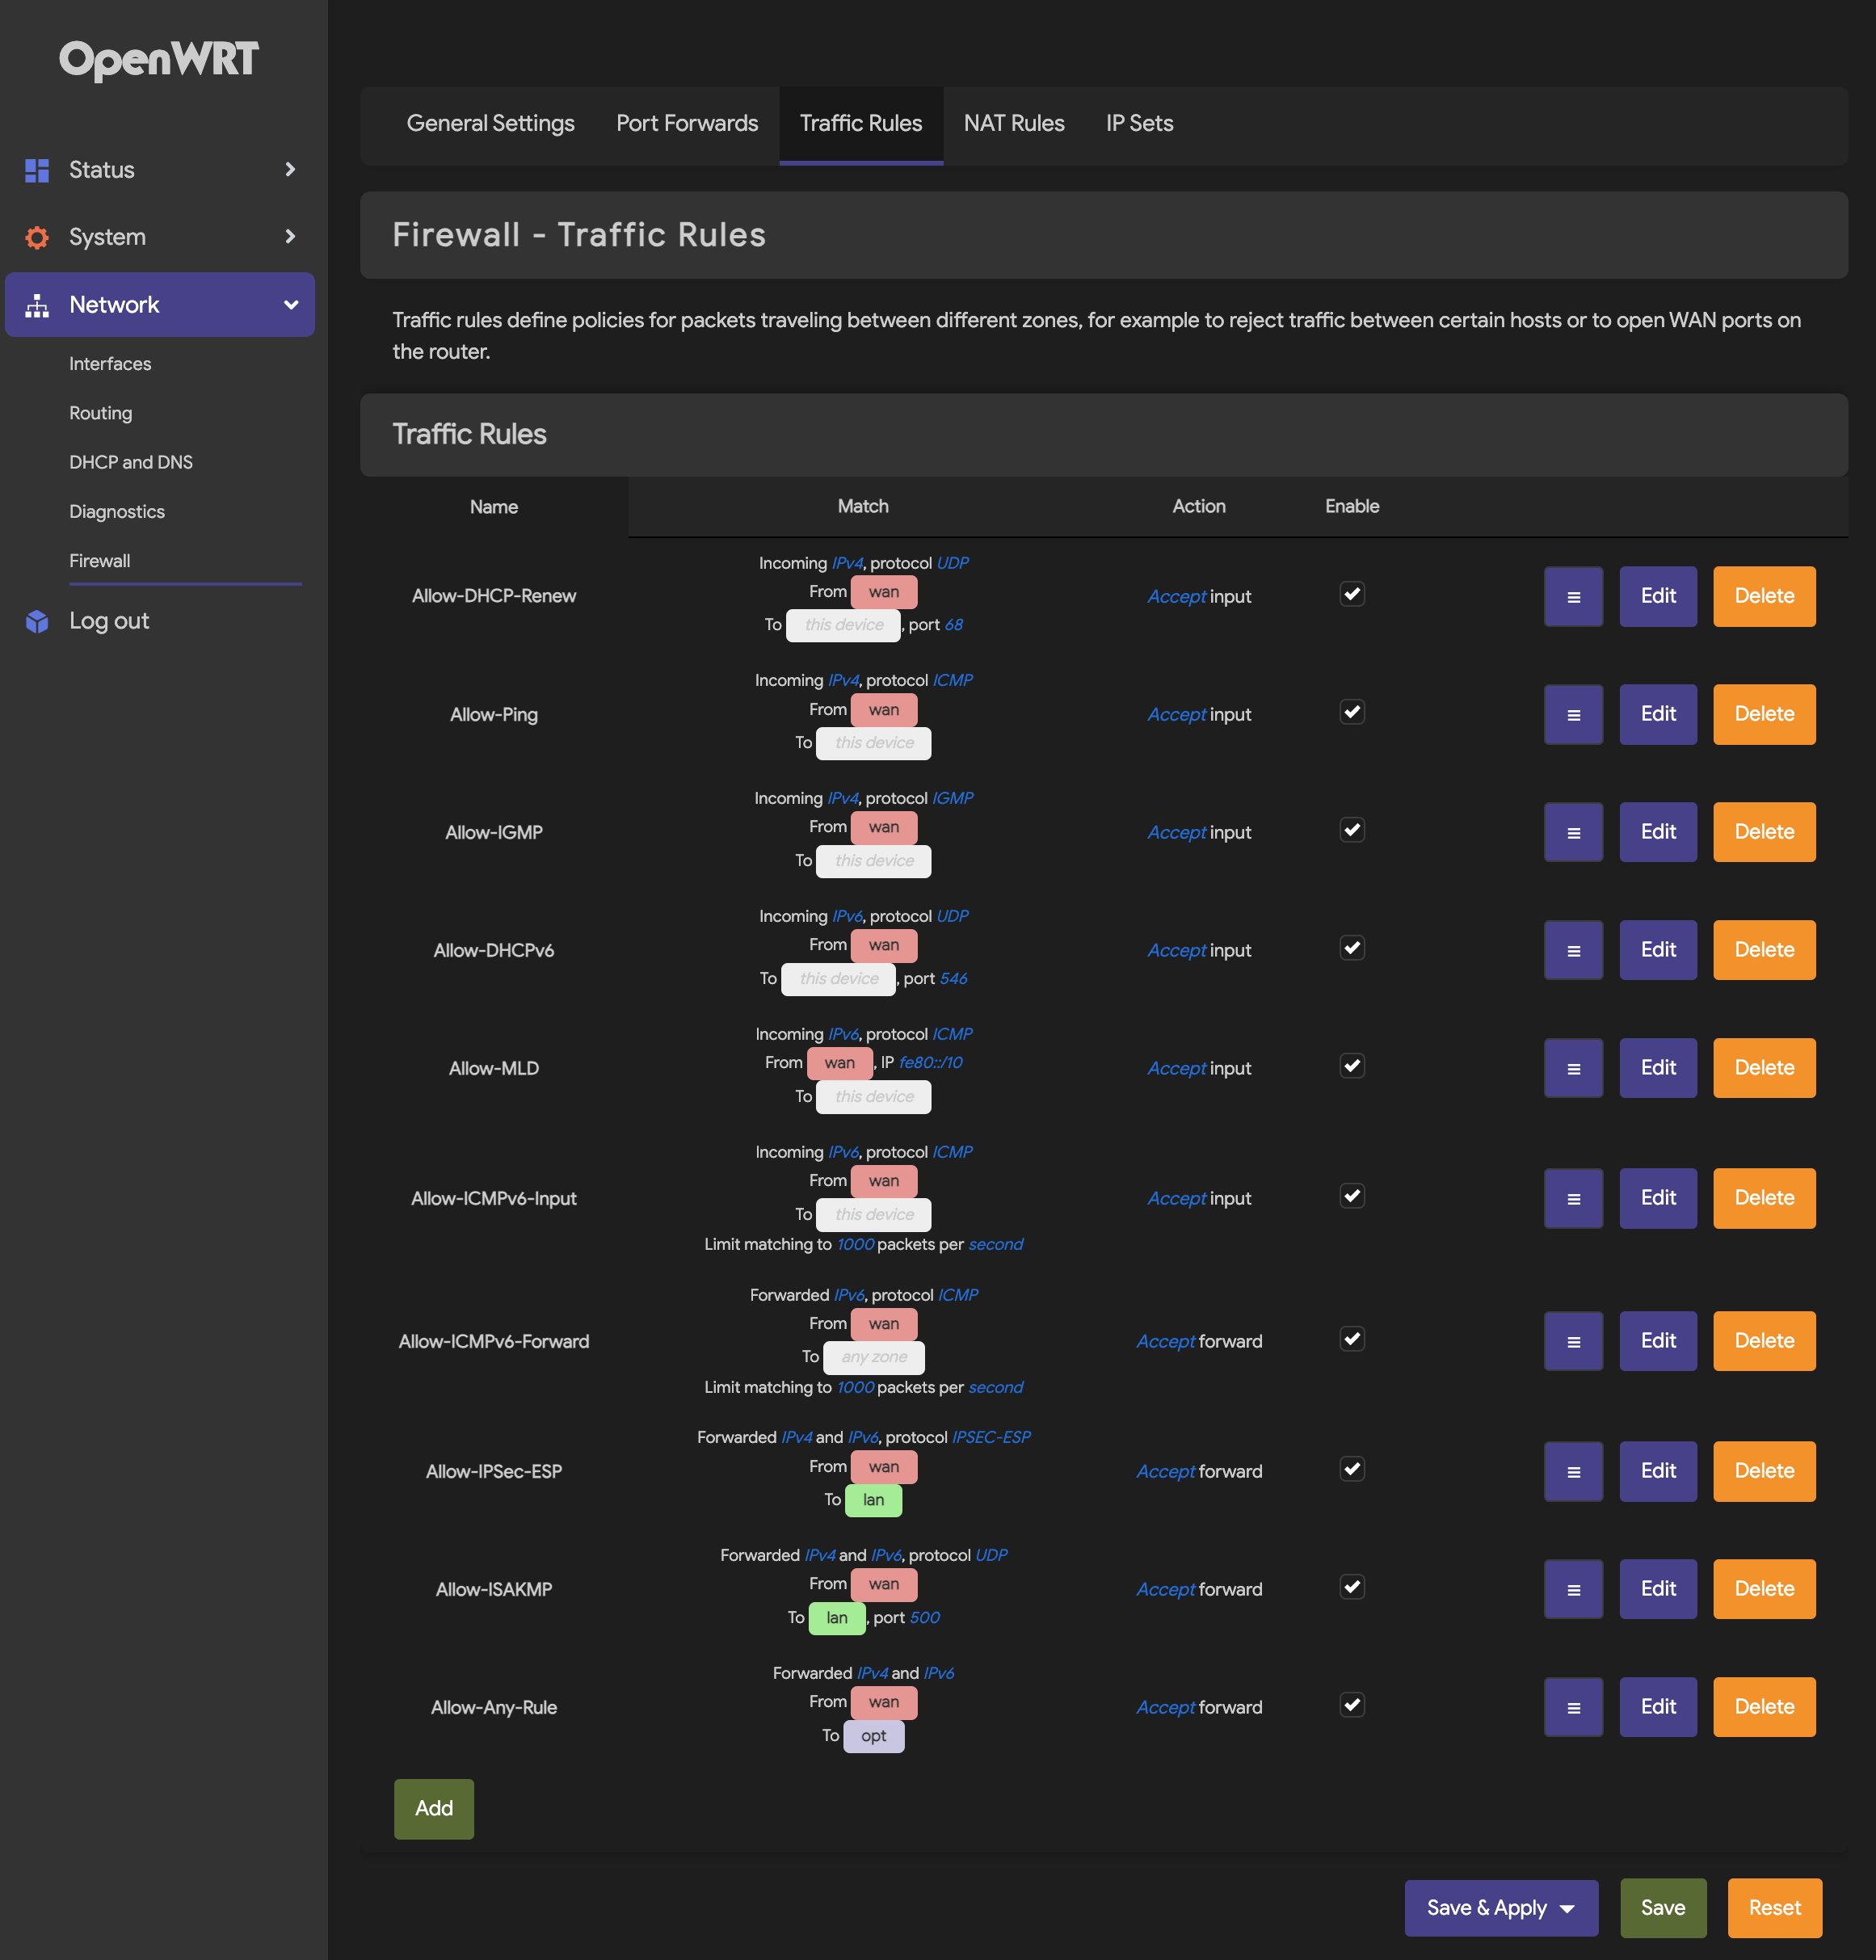This screenshot has height=1960, width=1876.
Task: Expand the System menu chevron
Action: [290, 237]
